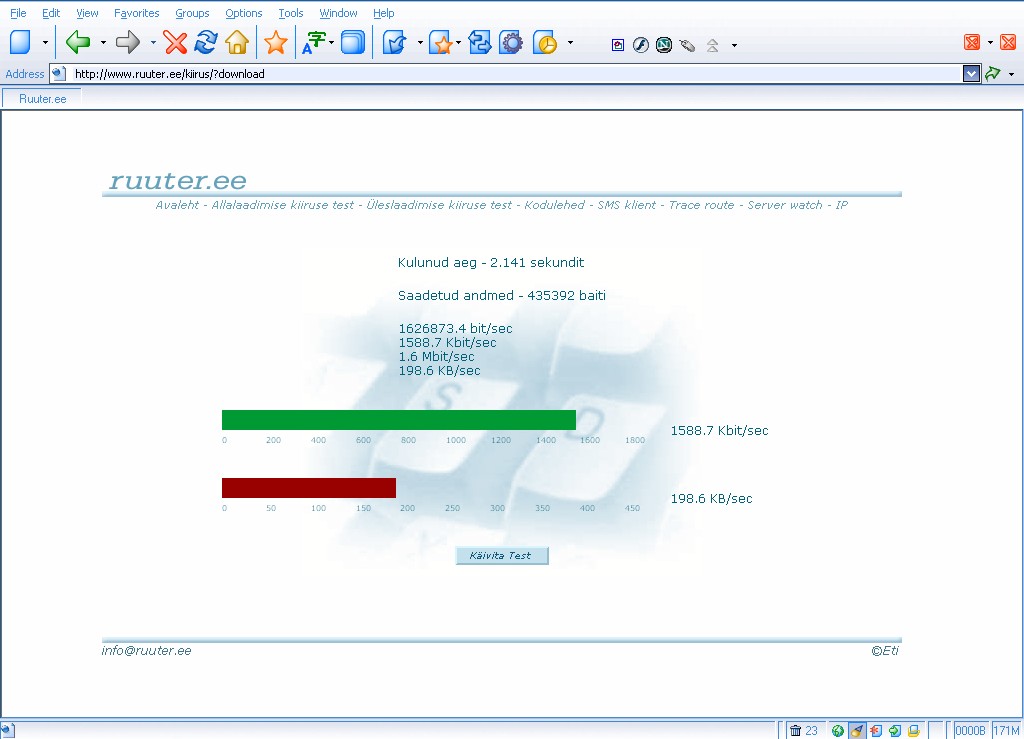Viewport: 1024px width, 739px height.
Task: Open the SMS klient link
Action: (x=626, y=205)
